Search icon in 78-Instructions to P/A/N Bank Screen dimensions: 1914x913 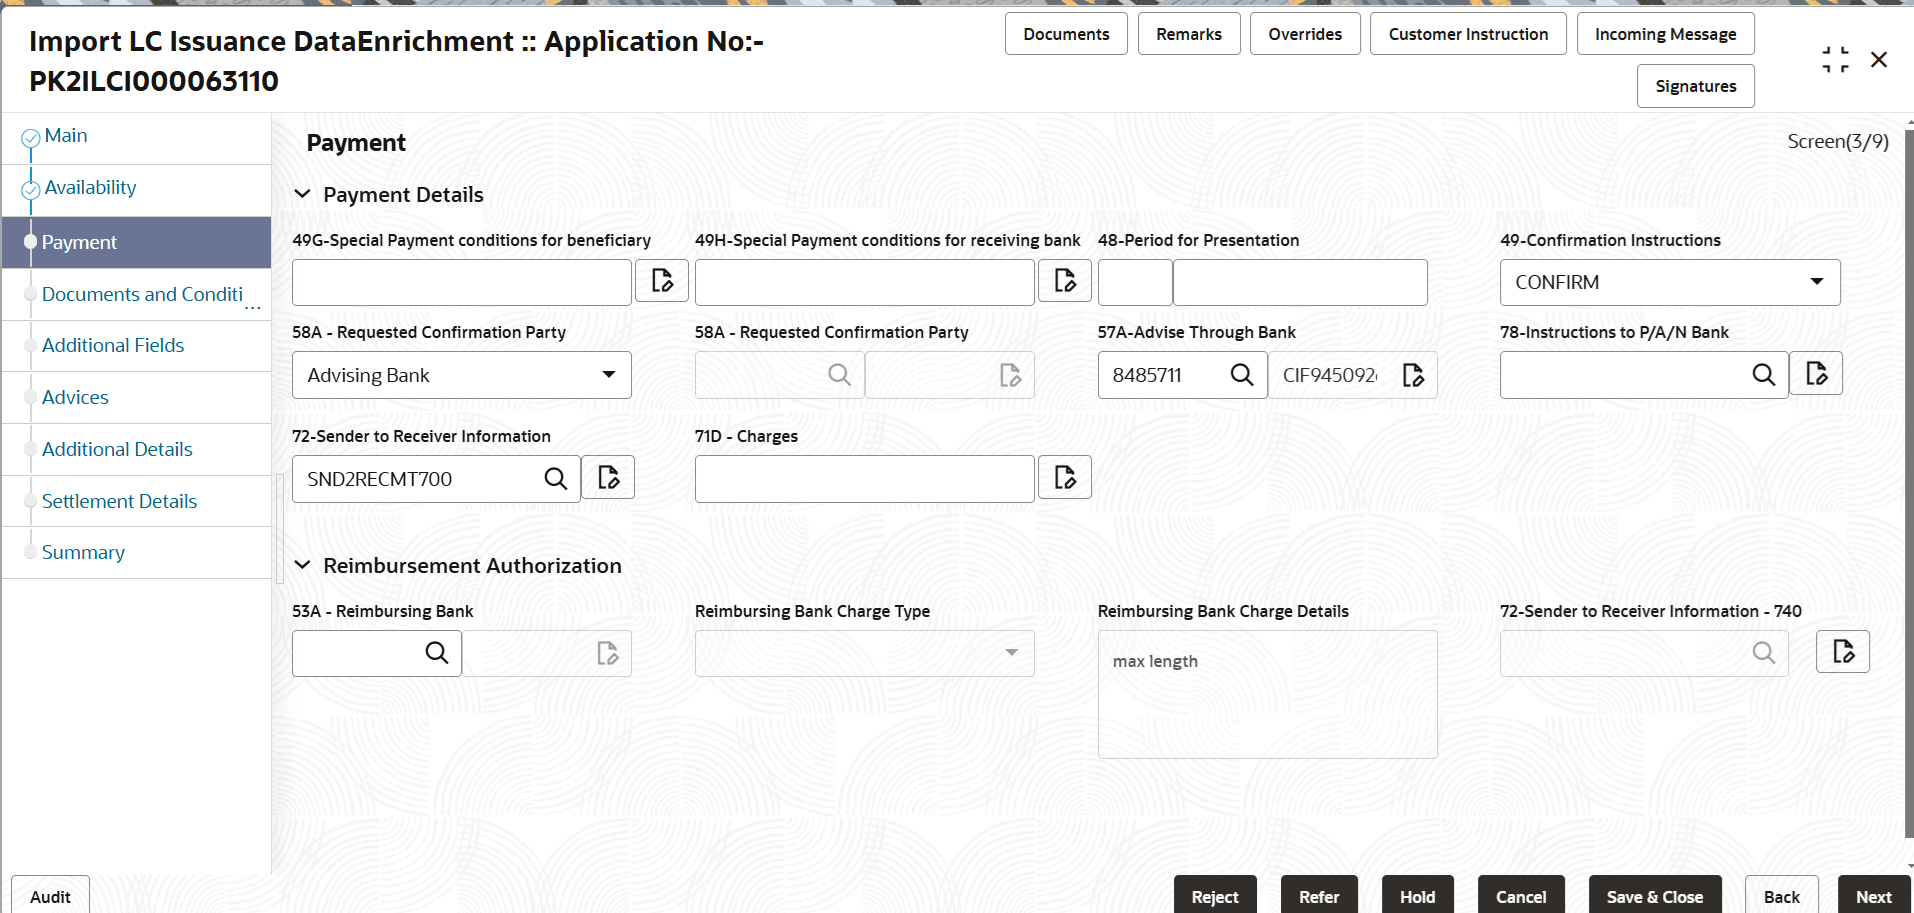[x=1764, y=375]
